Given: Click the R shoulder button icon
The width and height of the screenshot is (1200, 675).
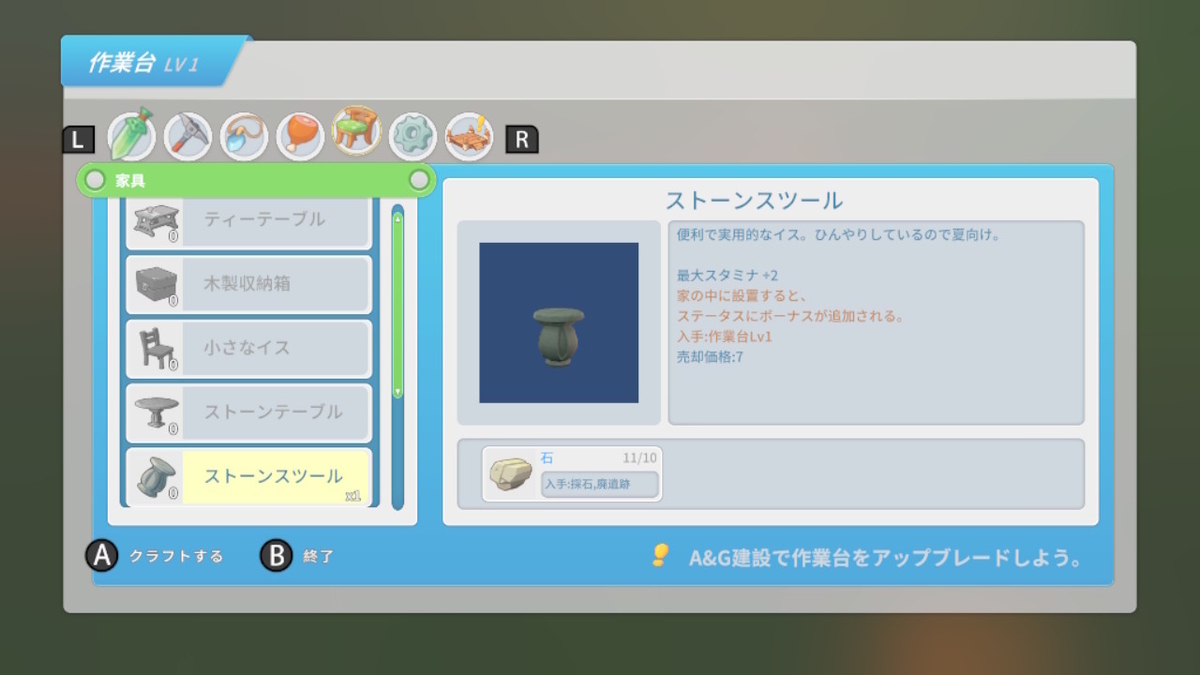Looking at the screenshot, I should (x=522, y=139).
